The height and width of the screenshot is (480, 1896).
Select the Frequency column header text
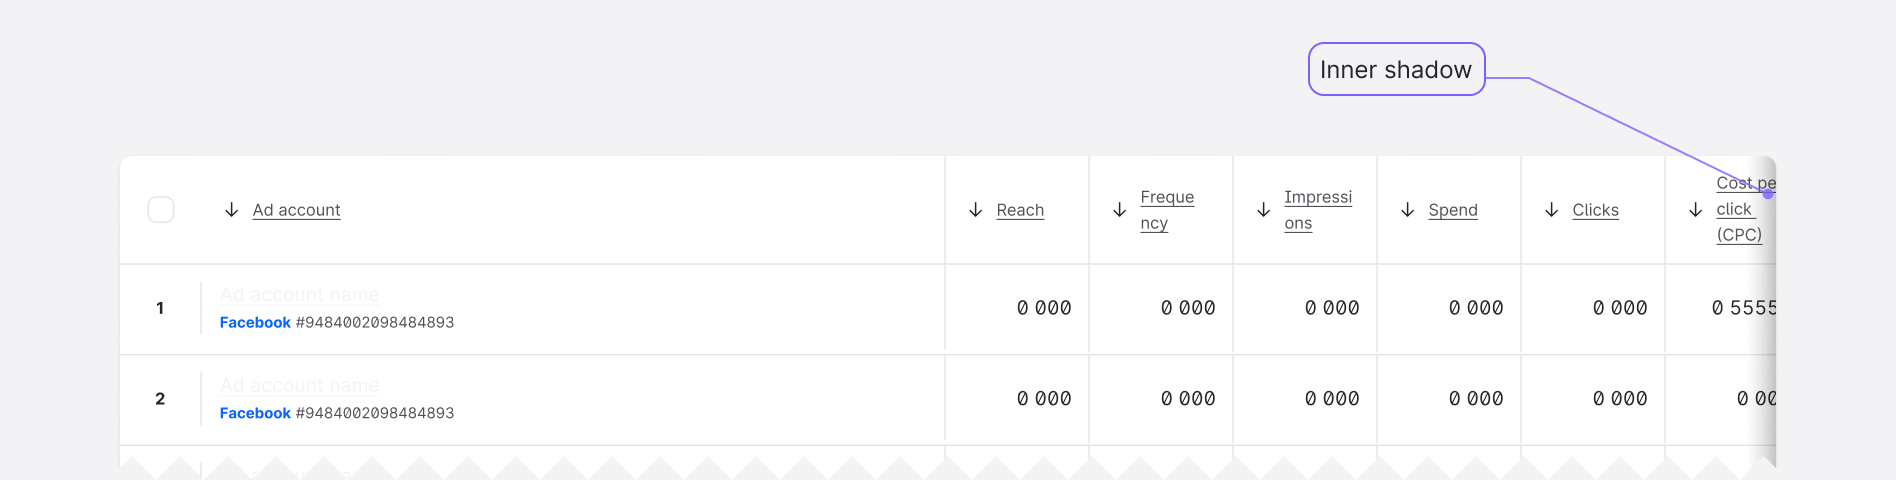1166,210
